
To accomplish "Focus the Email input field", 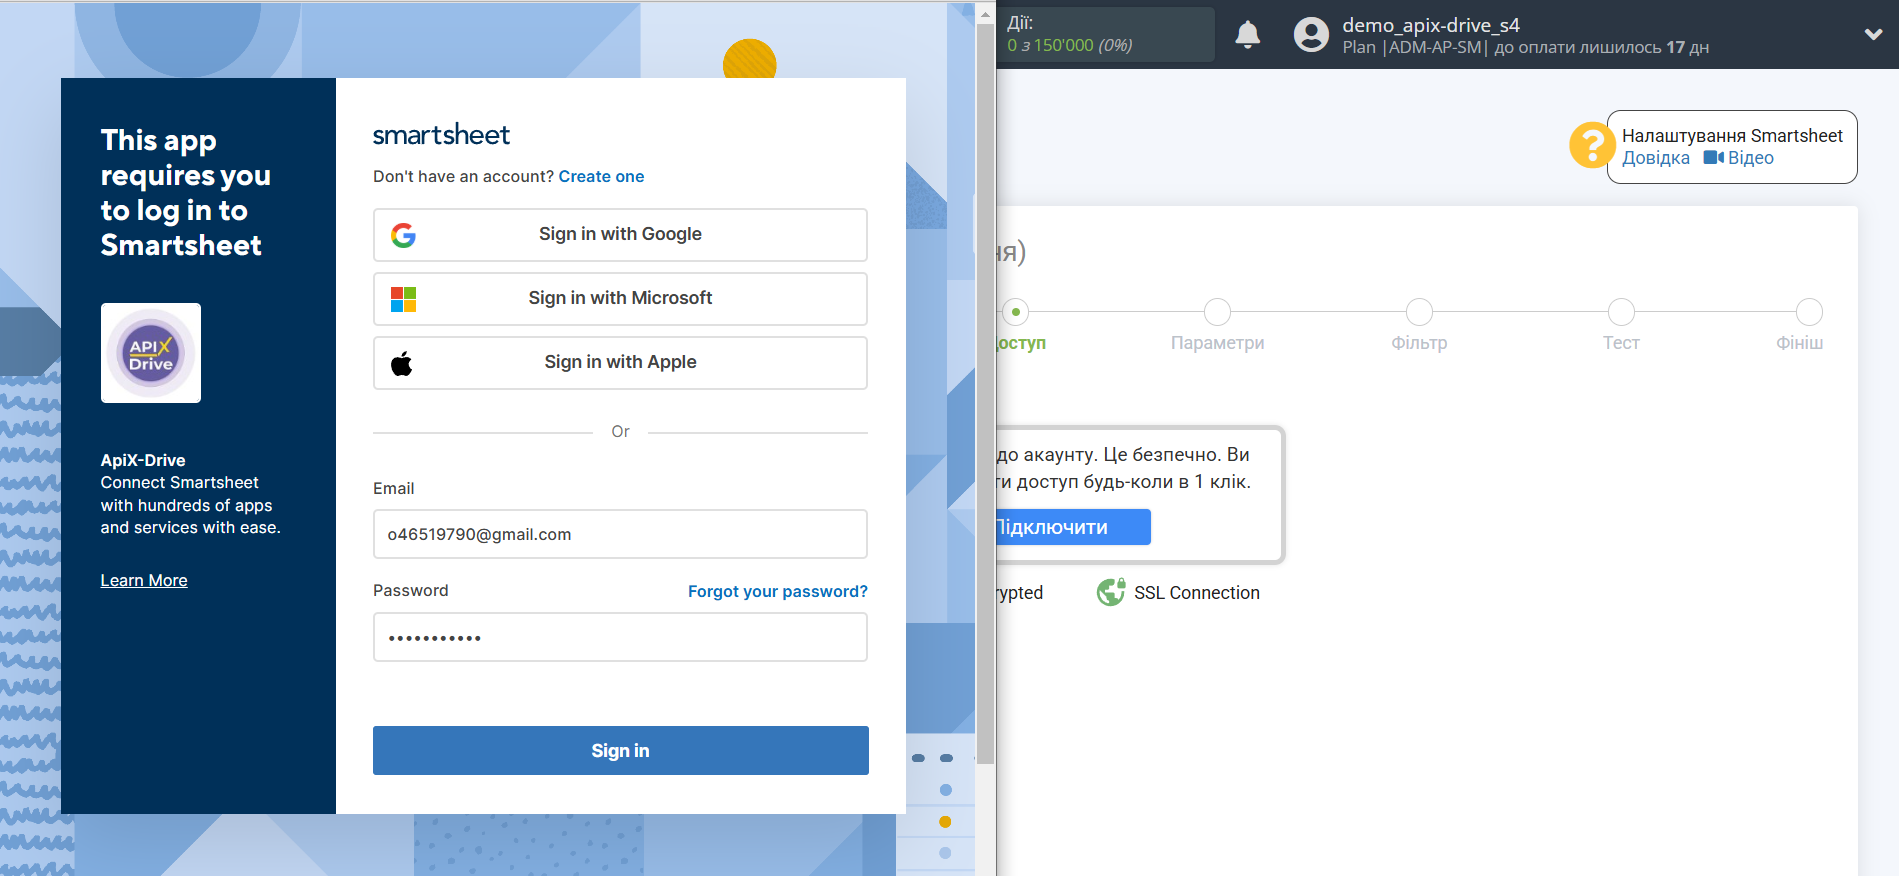I will point(620,534).
